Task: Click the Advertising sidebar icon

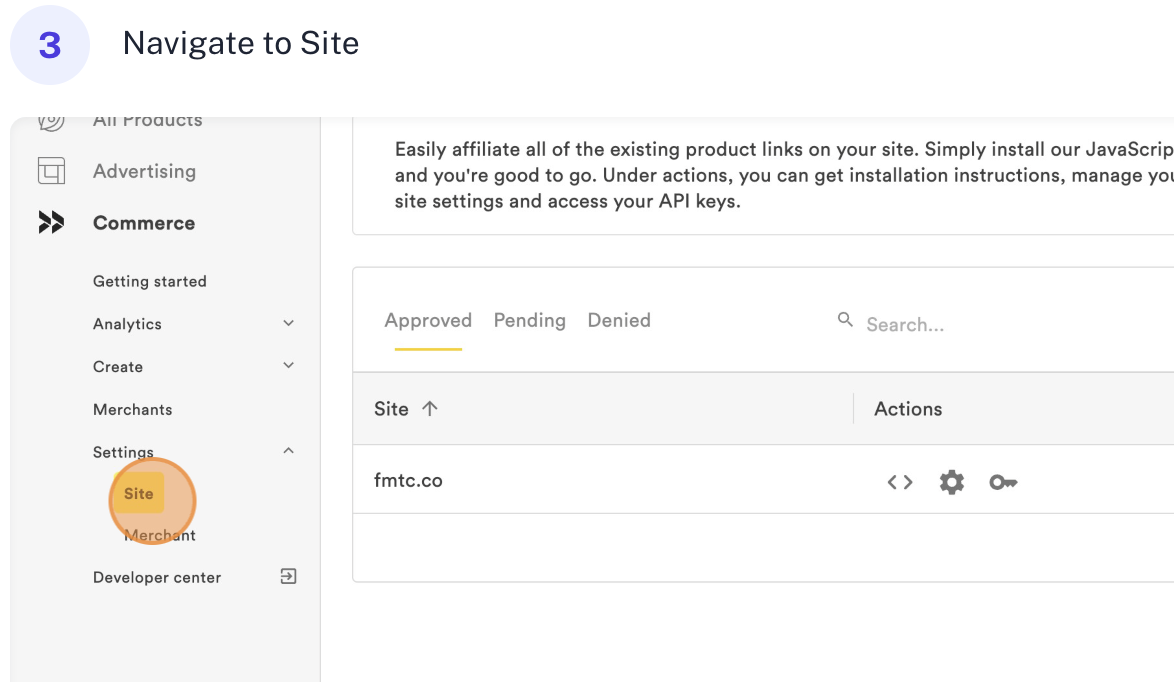Action: pos(51,171)
